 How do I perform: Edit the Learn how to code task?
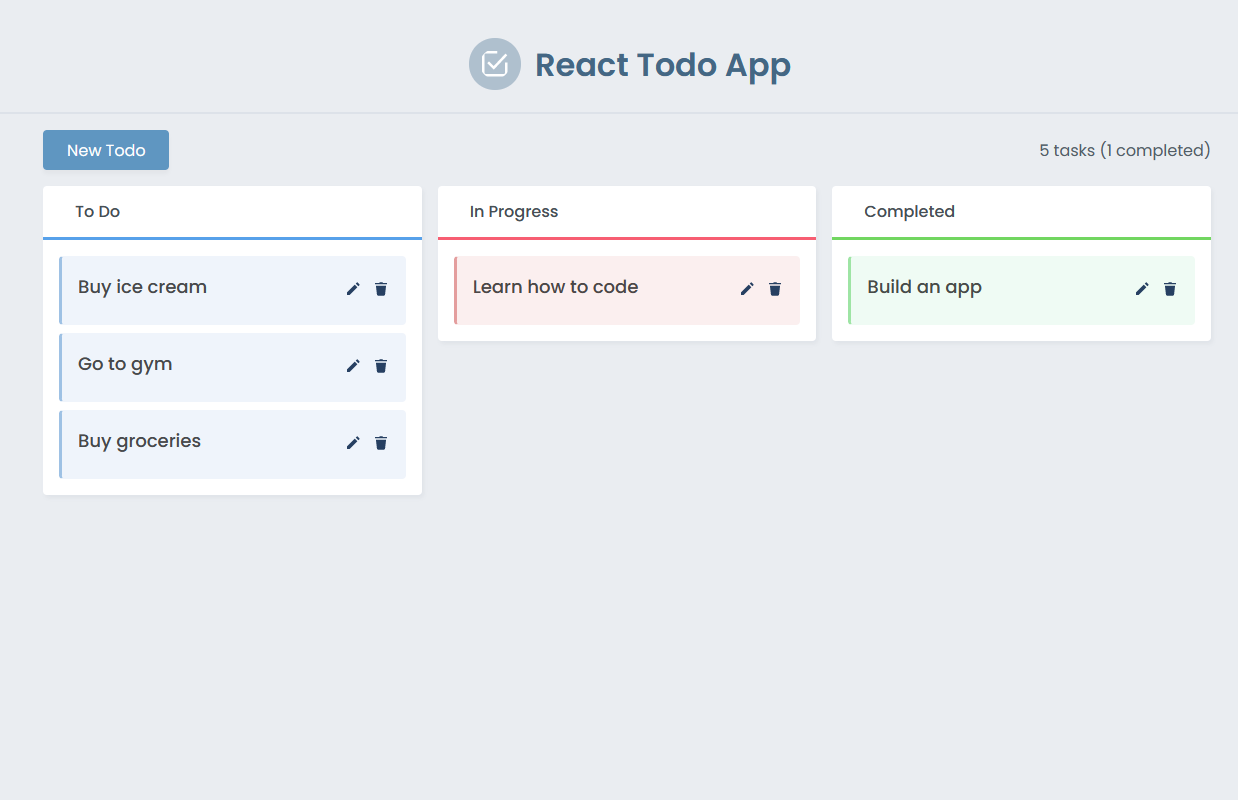747,289
